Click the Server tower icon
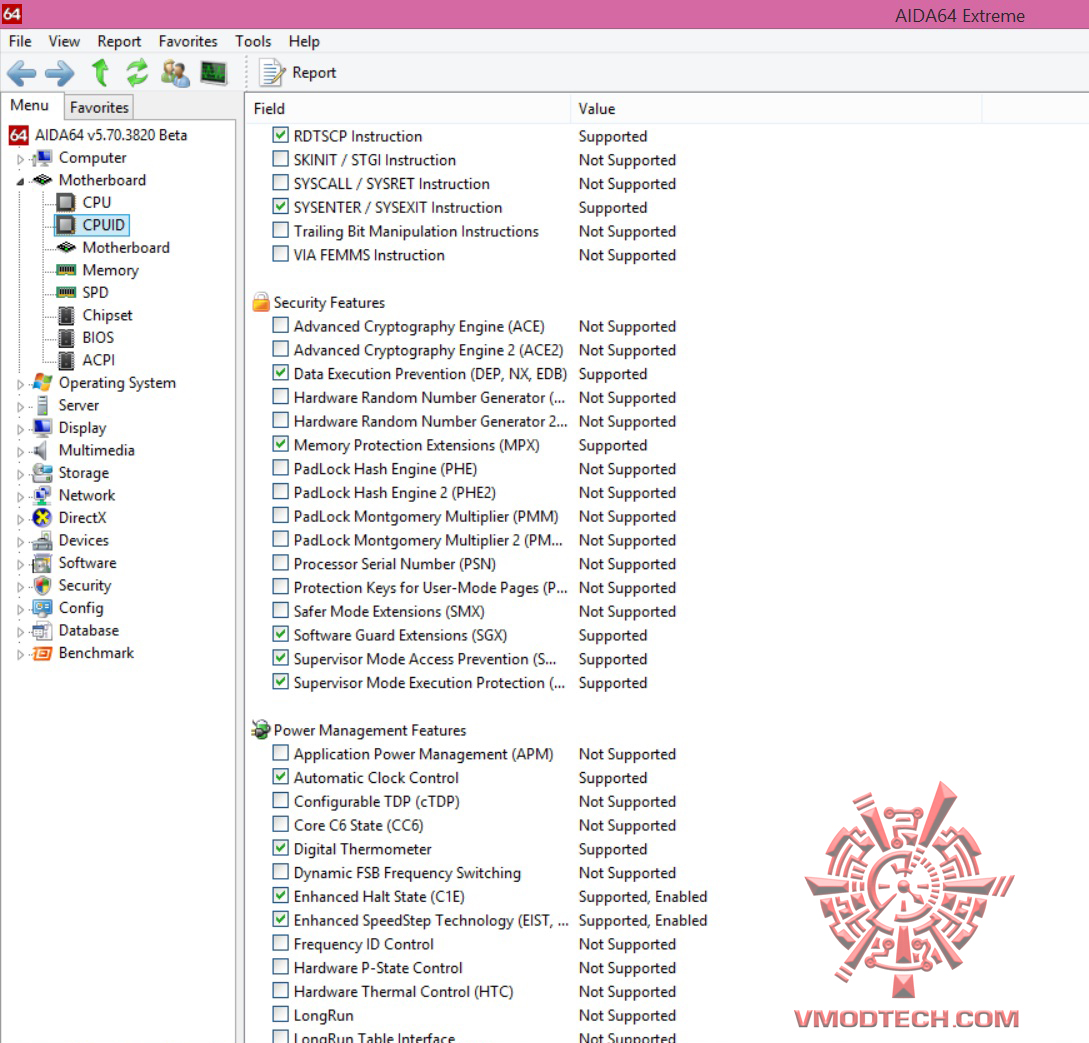This screenshot has height=1043, width=1089. tap(42, 405)
